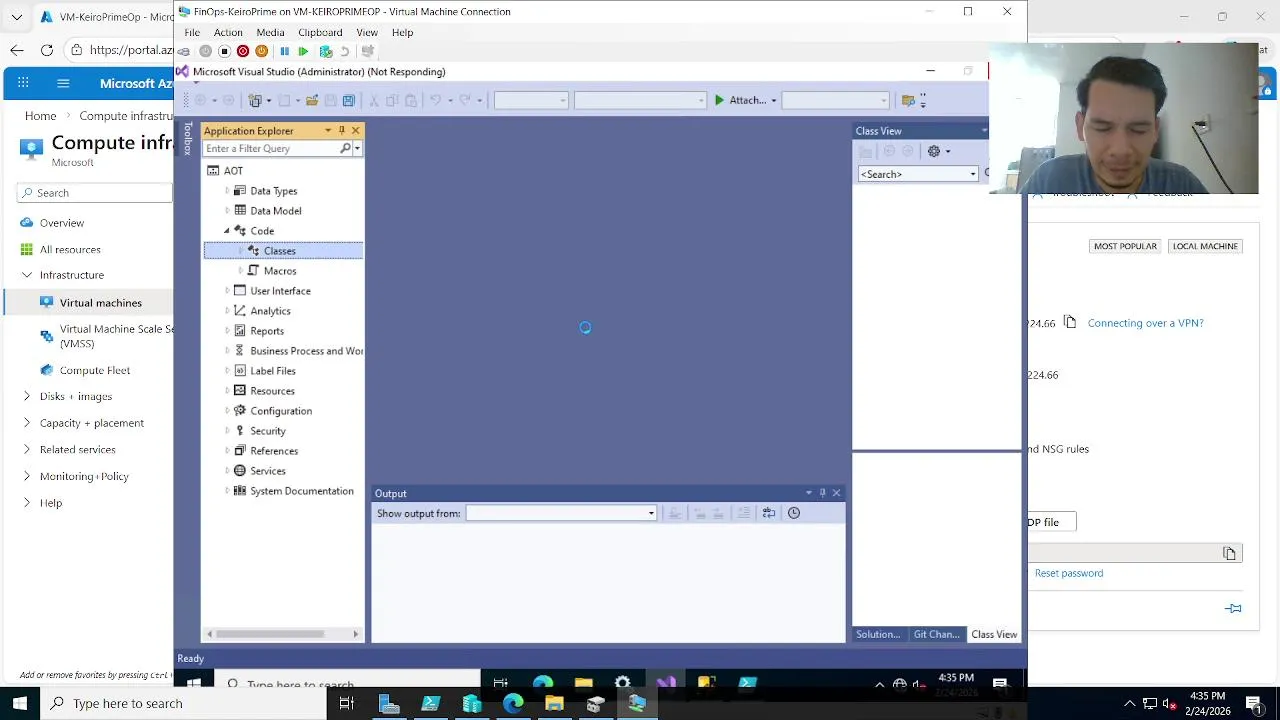Image resolution: width=1280 pixels, height=720 pixels.
Task: Open the 'Show output from' dropdown
Action: [651, 513]
